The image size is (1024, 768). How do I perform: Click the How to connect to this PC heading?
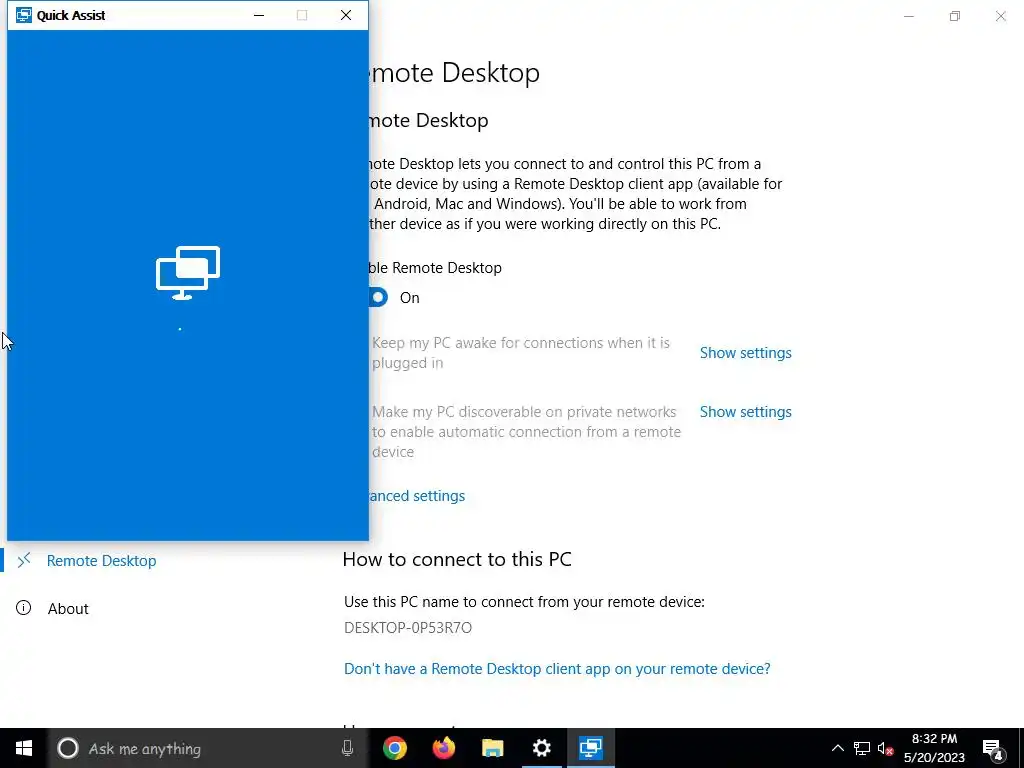coord(457,559)
